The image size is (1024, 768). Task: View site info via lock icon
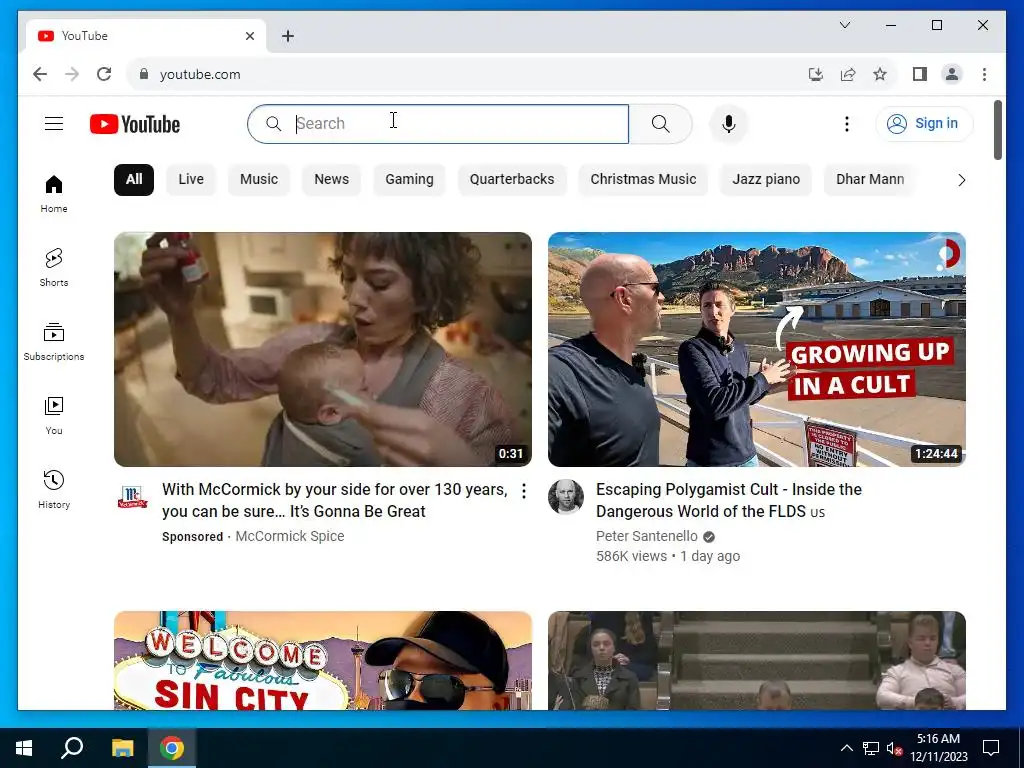click(144, 74)
